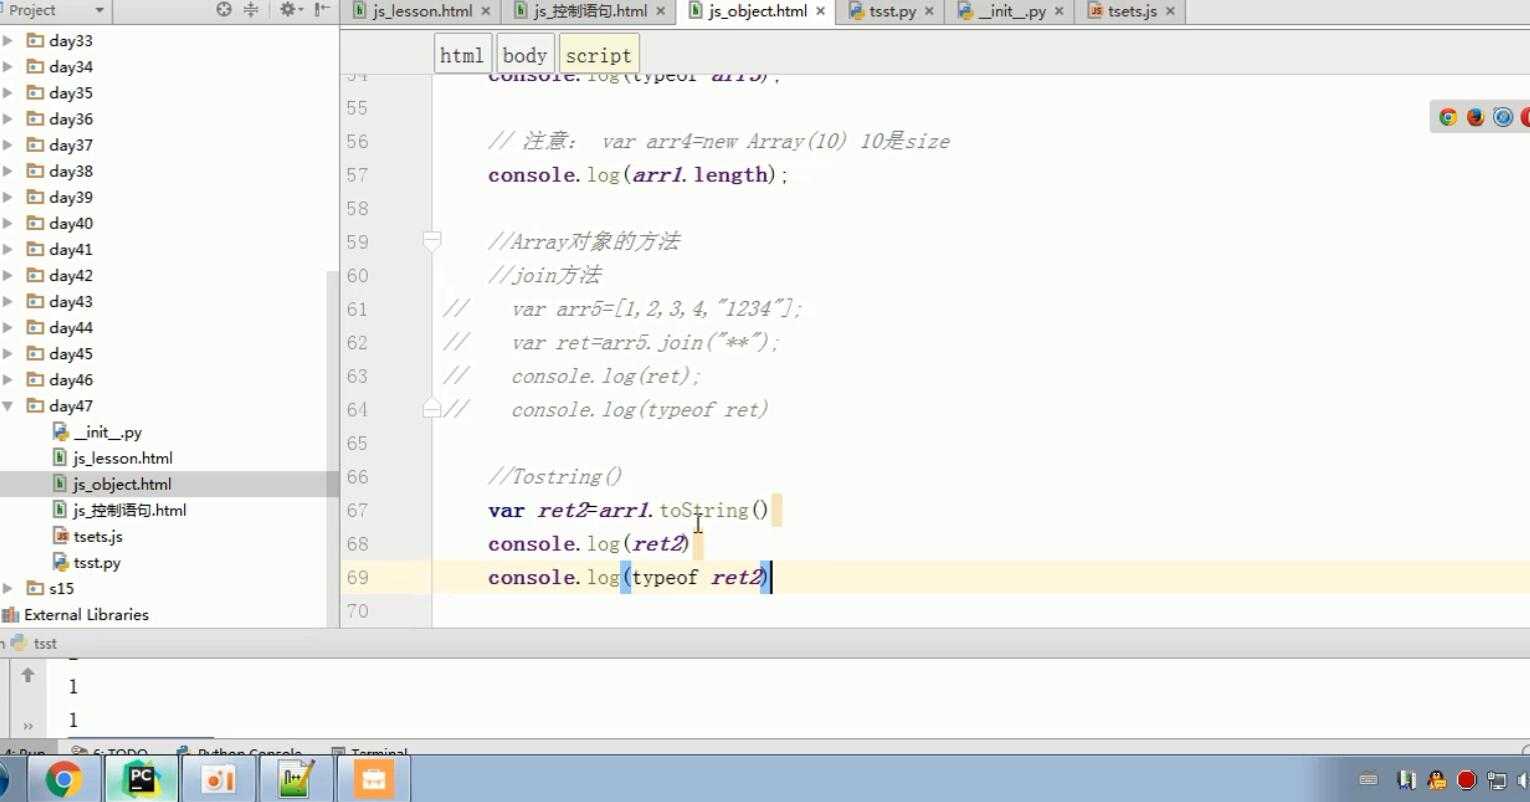
Task: Expand the day35 folder
Action: pyautogui.click(x=8, y=92)
